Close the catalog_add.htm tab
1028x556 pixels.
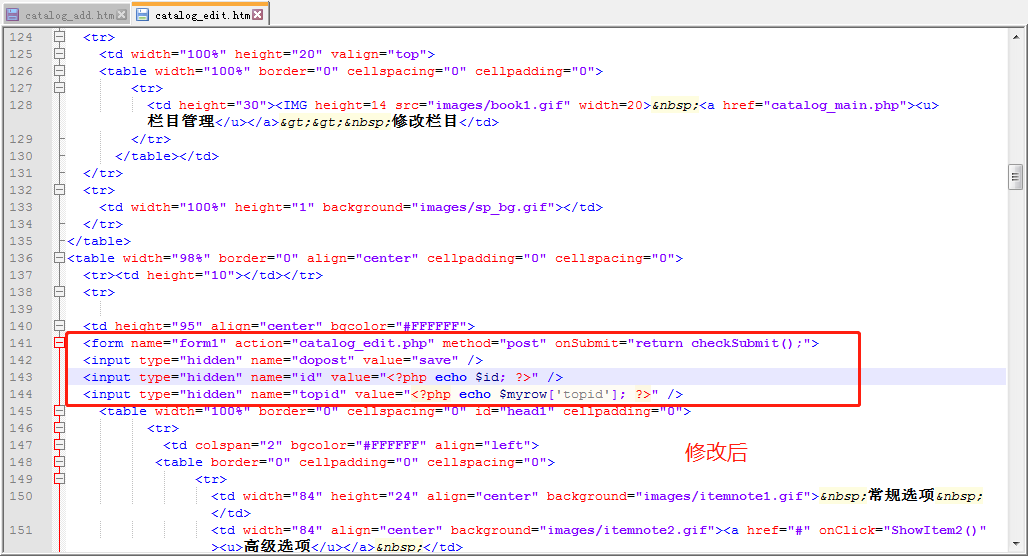point(122,15)
